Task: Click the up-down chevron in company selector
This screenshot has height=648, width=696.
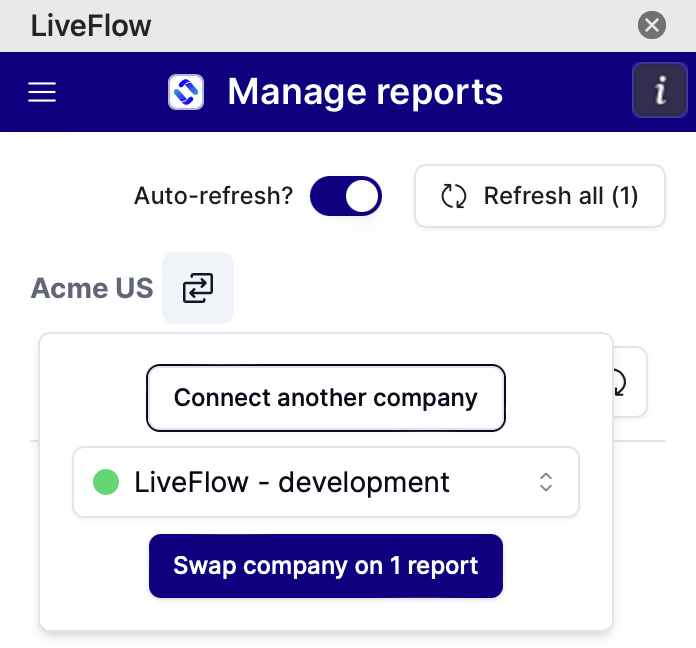Action: (x=546, y=482)
